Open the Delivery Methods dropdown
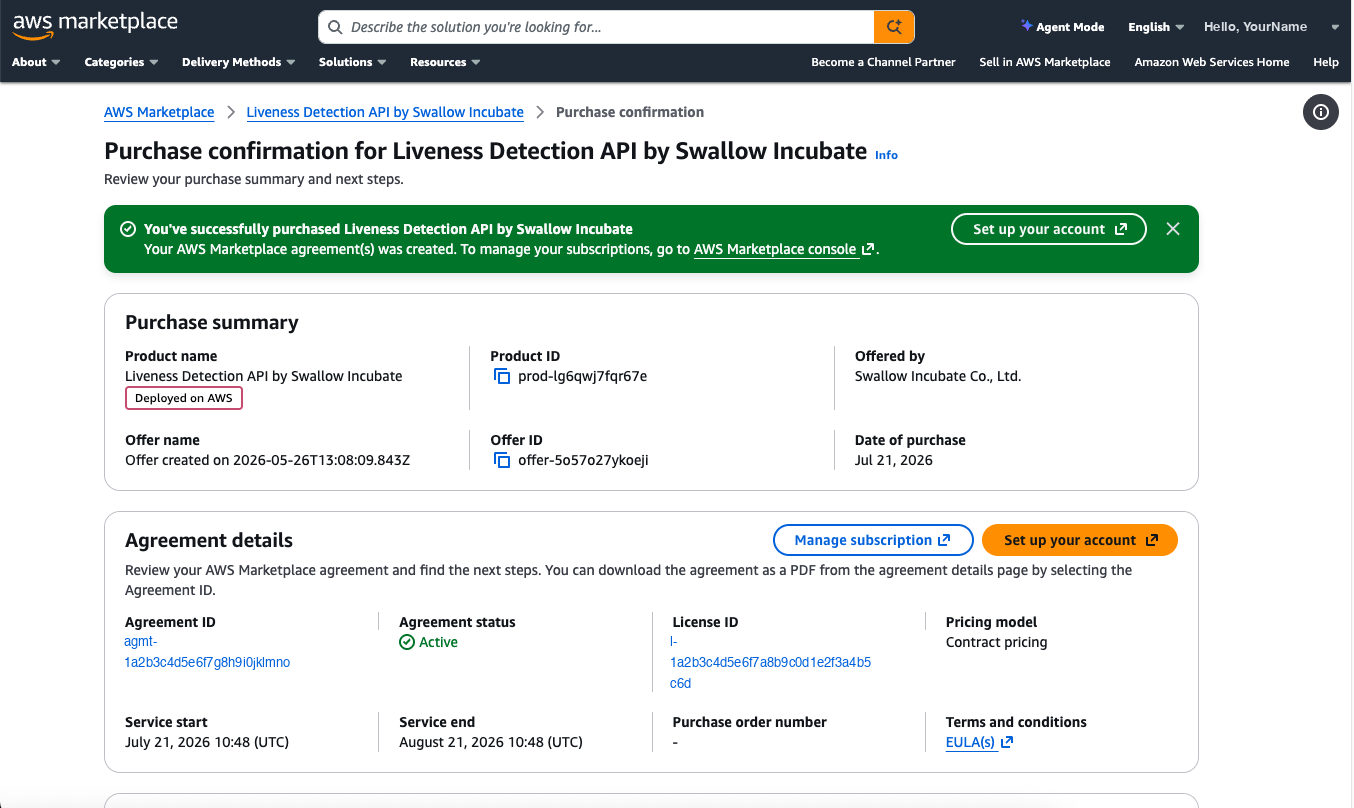 238,62
